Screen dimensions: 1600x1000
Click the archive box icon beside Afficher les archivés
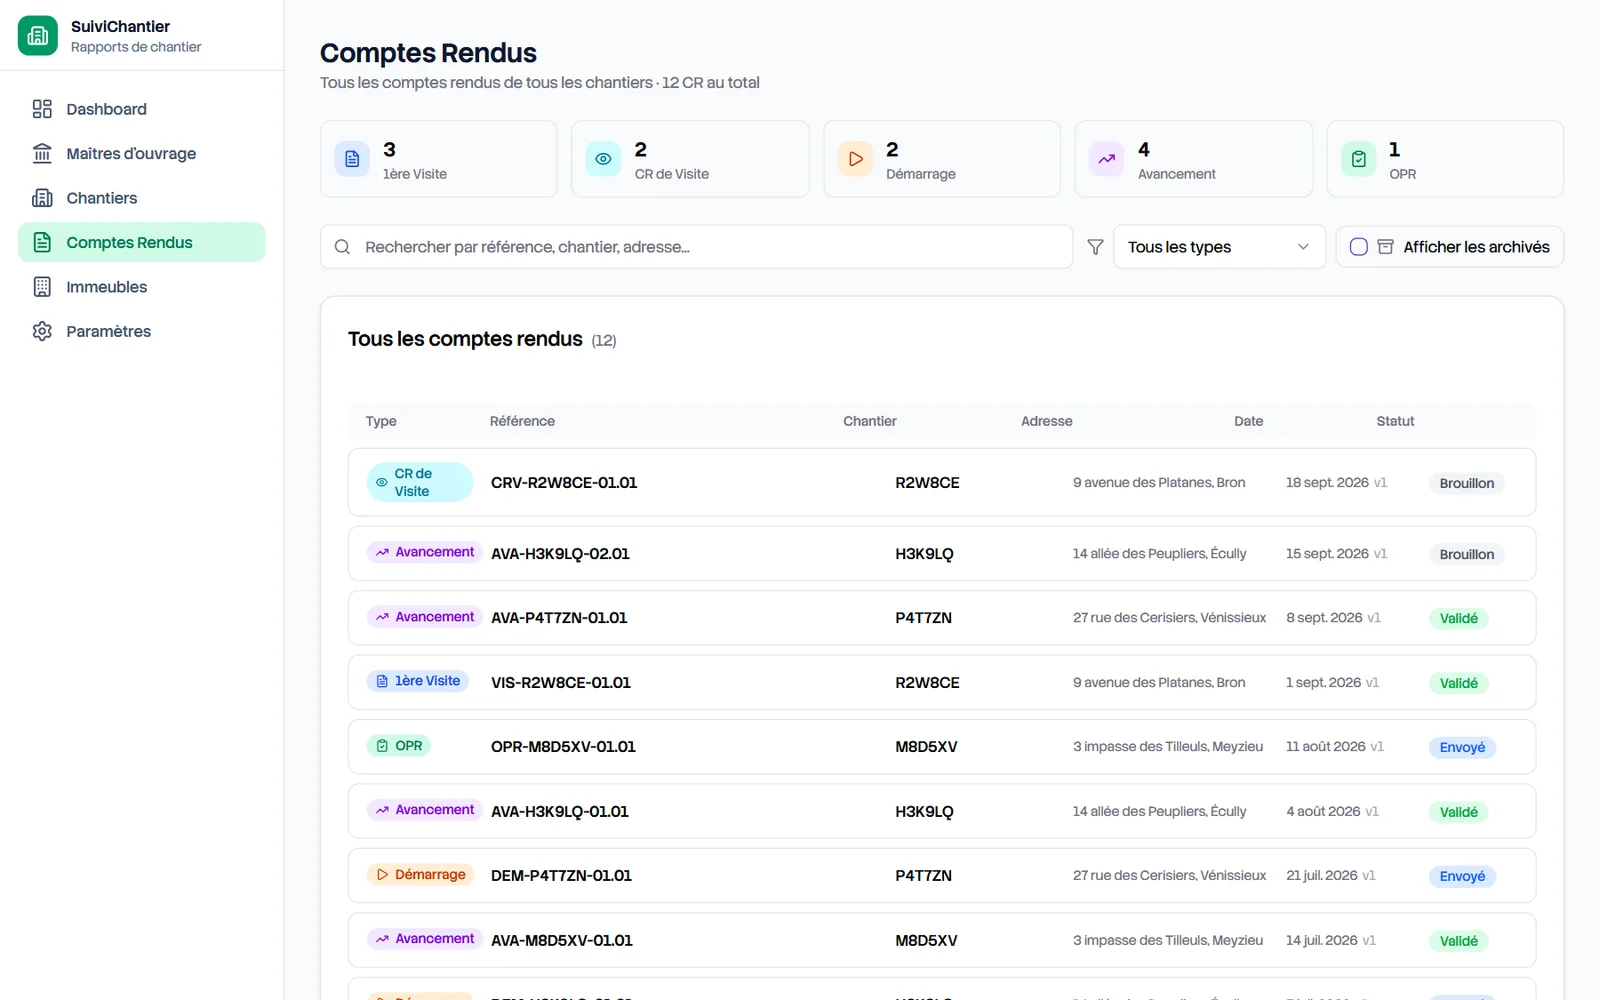point(1385,247)
